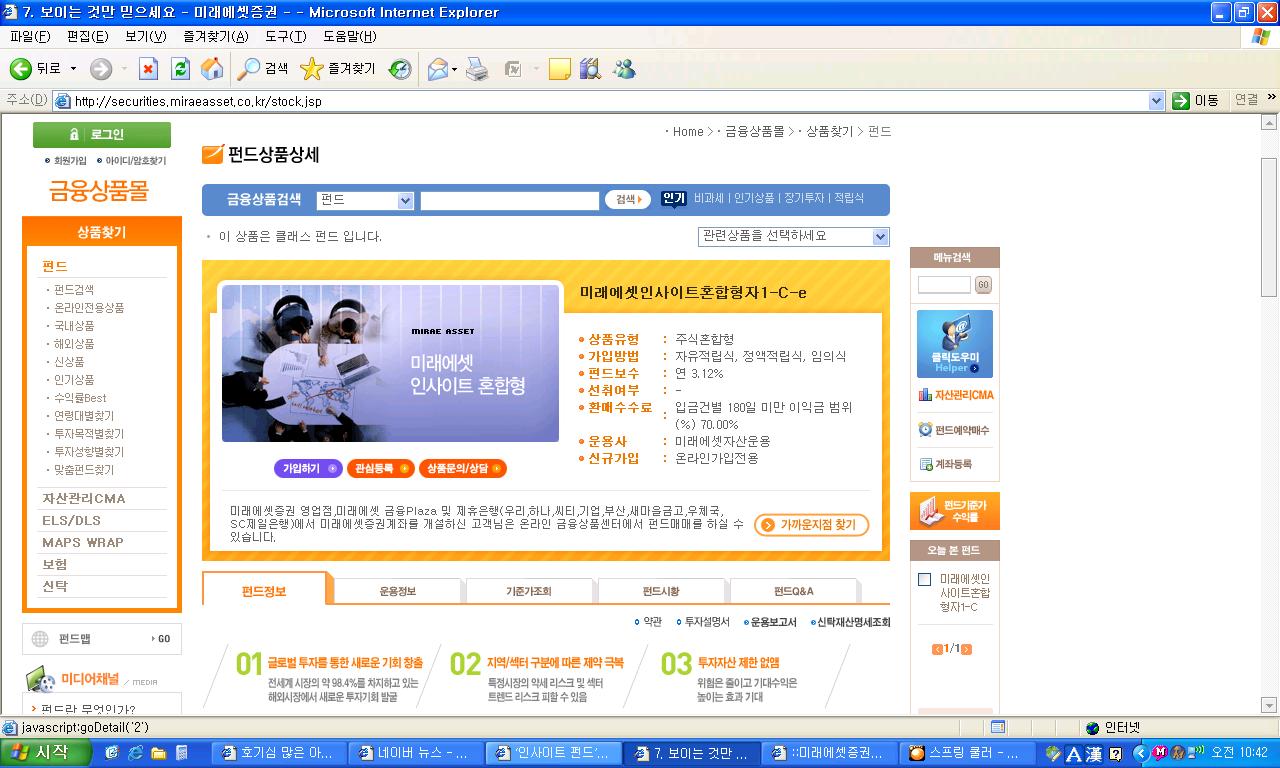Click the 펀드예약매수 clock icon

[954, 430]
